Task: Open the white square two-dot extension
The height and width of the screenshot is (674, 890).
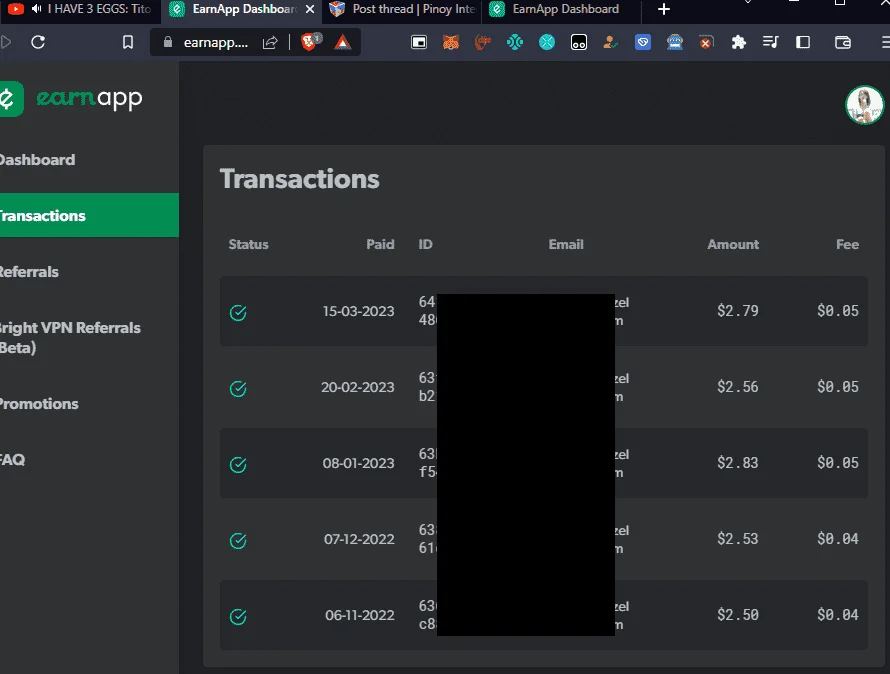Action: pos(578,42)
